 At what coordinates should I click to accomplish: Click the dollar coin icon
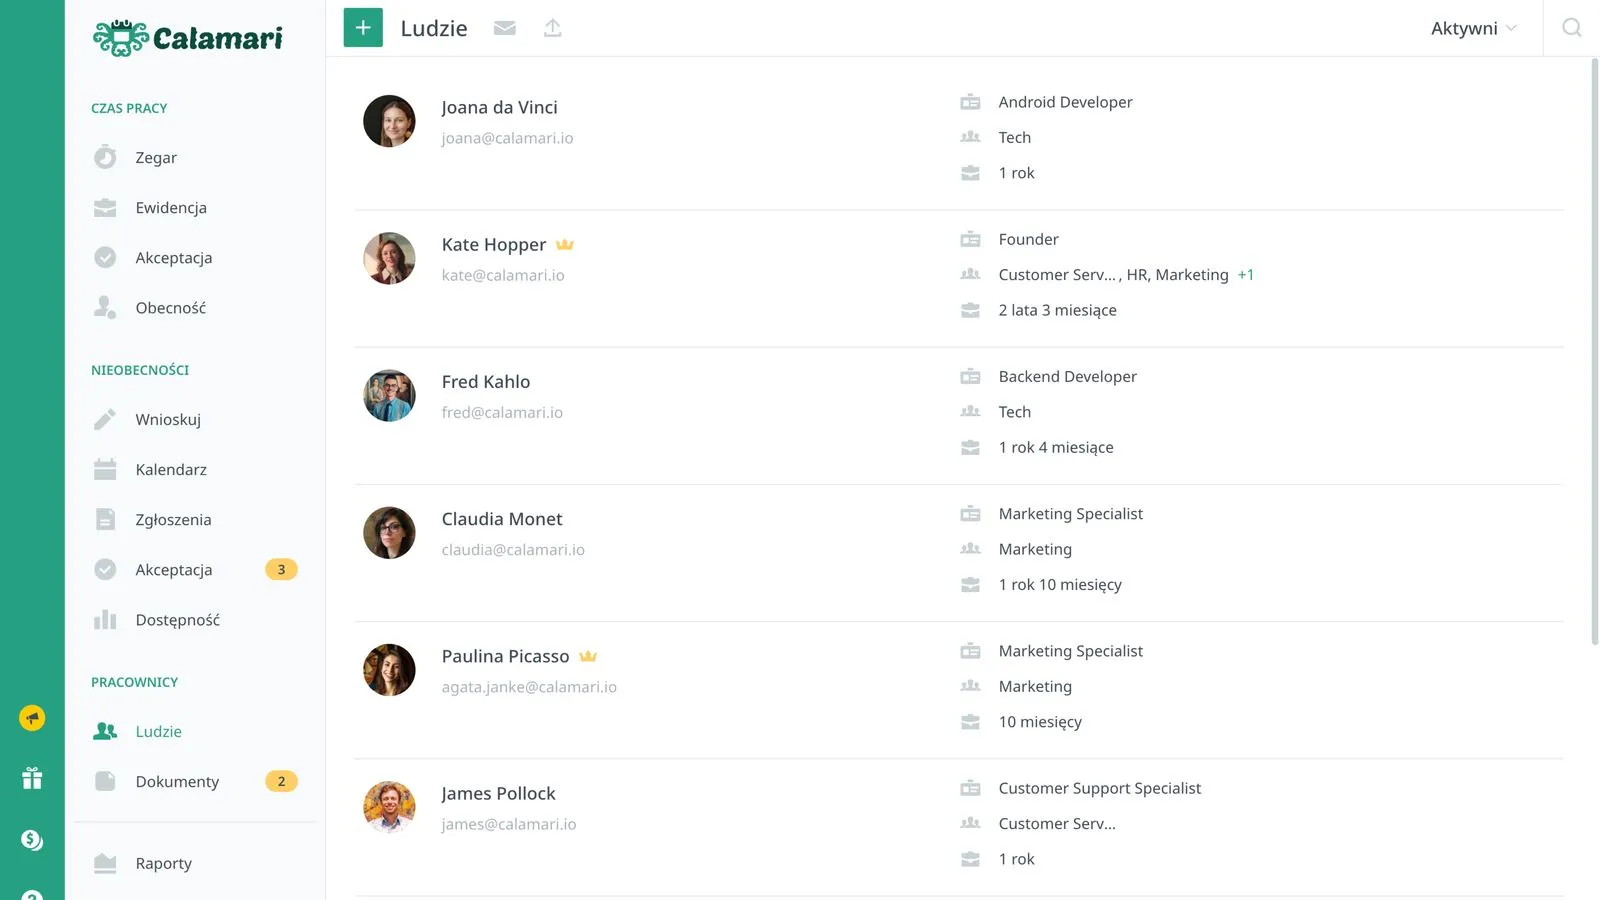click(32, 840)
